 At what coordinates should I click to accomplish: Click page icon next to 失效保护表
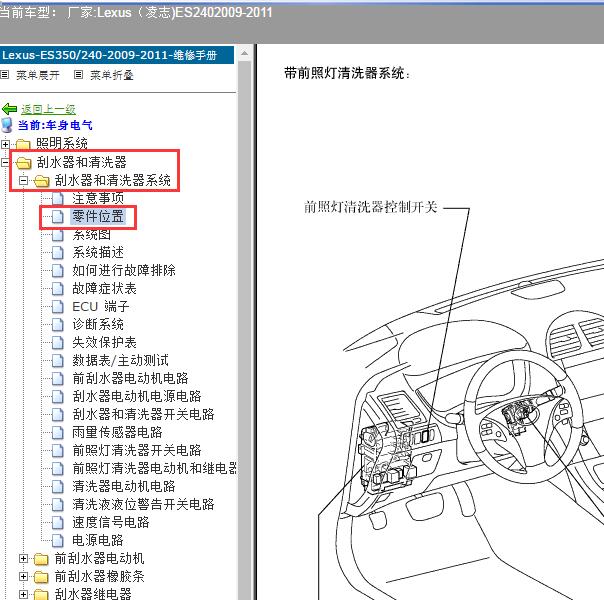pyautogui.click(x=57, y=342)
